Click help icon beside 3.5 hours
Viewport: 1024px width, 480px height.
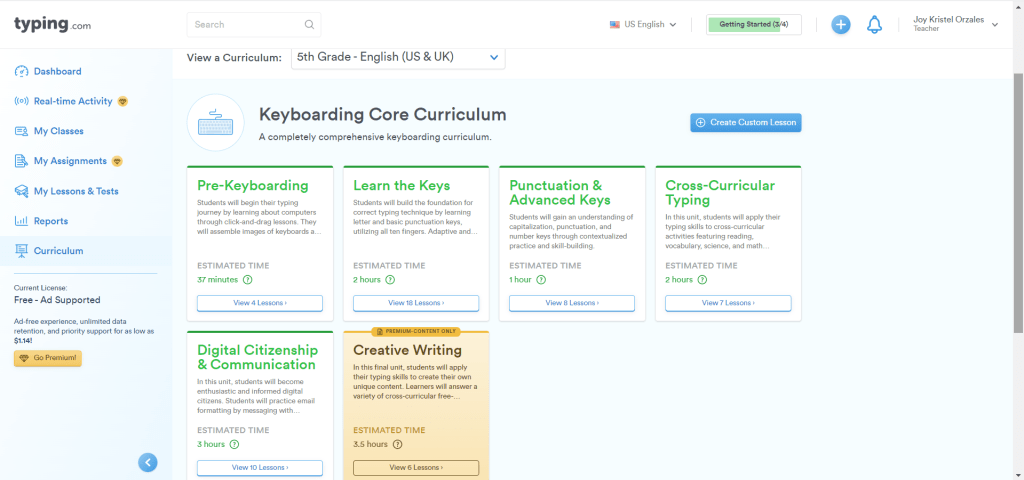click(397, 444)
